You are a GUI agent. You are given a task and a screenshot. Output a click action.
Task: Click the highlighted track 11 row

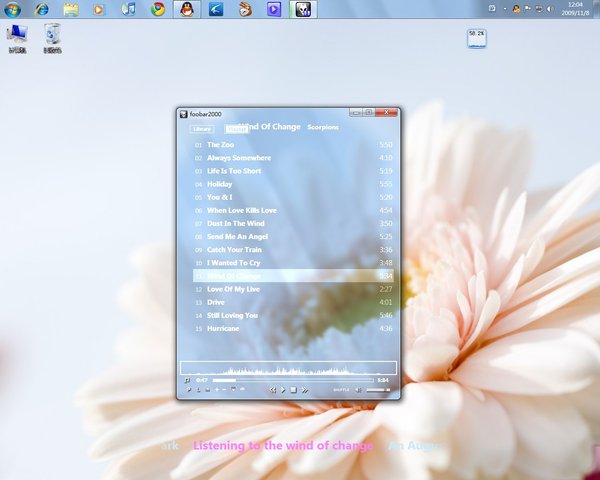[x=293, y=276]
